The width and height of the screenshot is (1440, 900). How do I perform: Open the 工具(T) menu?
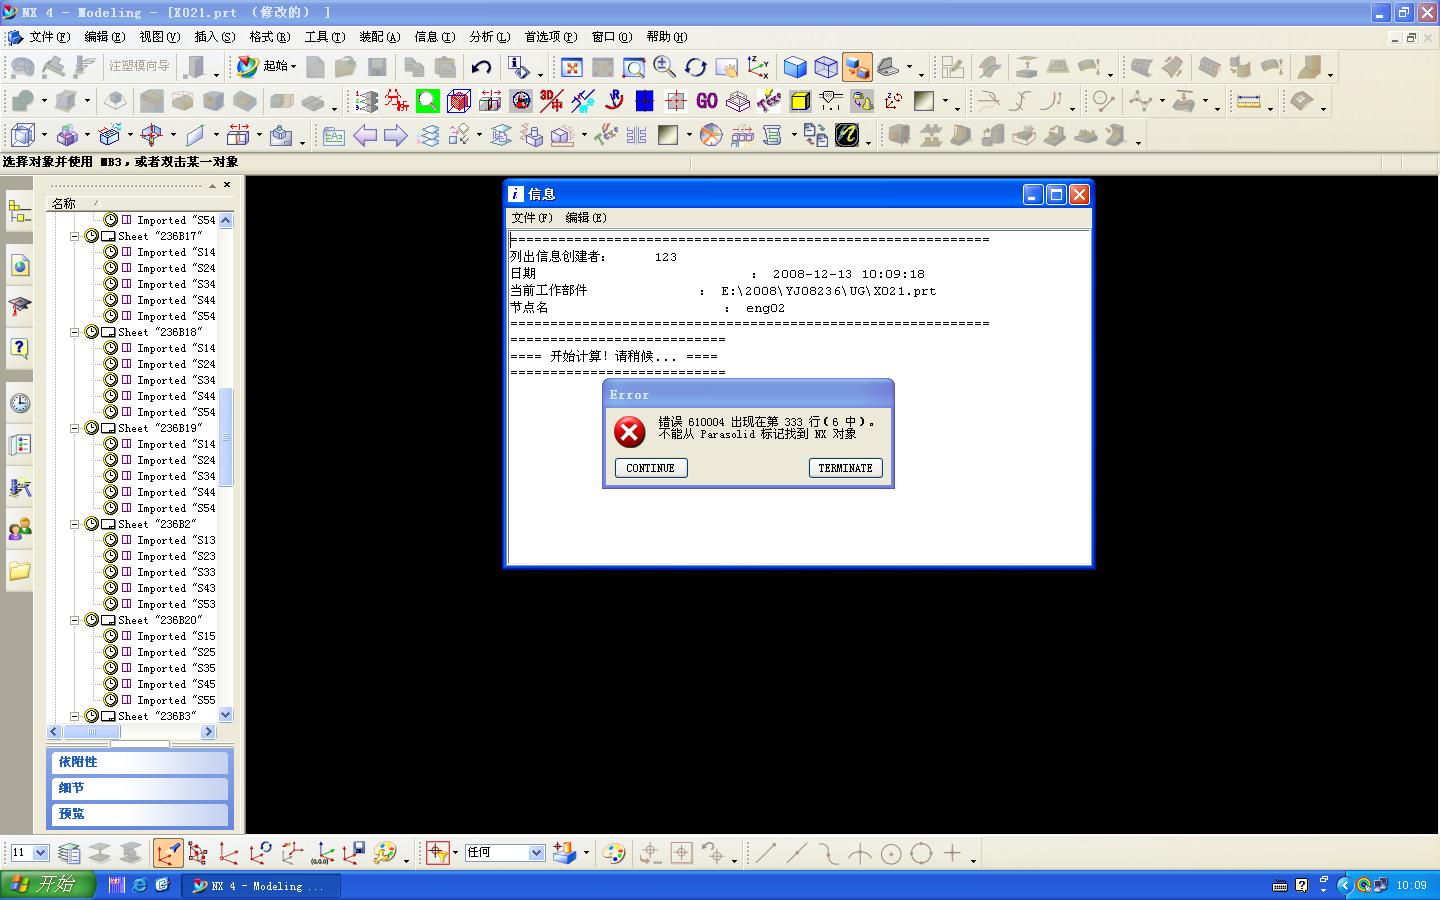(x=324, y=37)
